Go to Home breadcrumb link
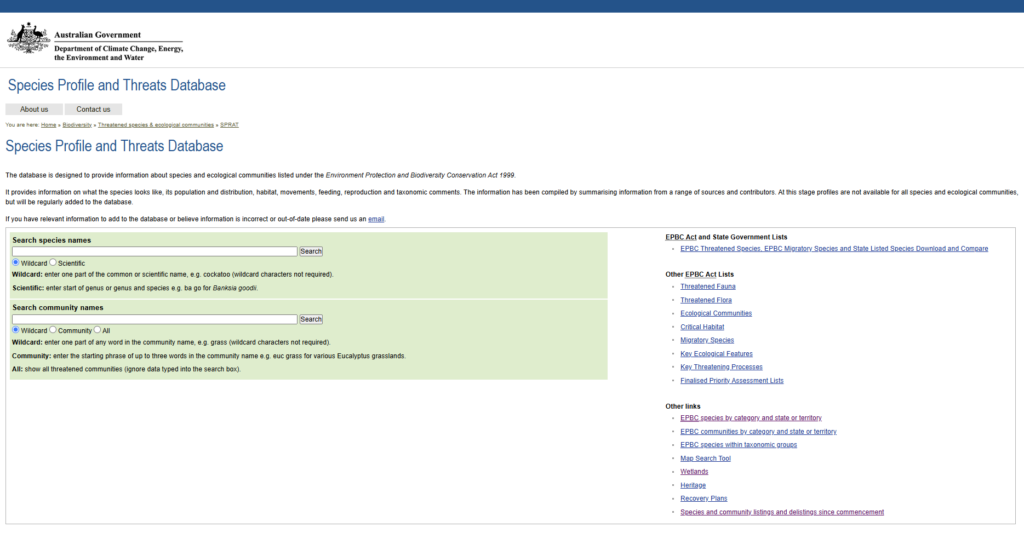Screen dimensions: 1024x533 coord(48,125)
